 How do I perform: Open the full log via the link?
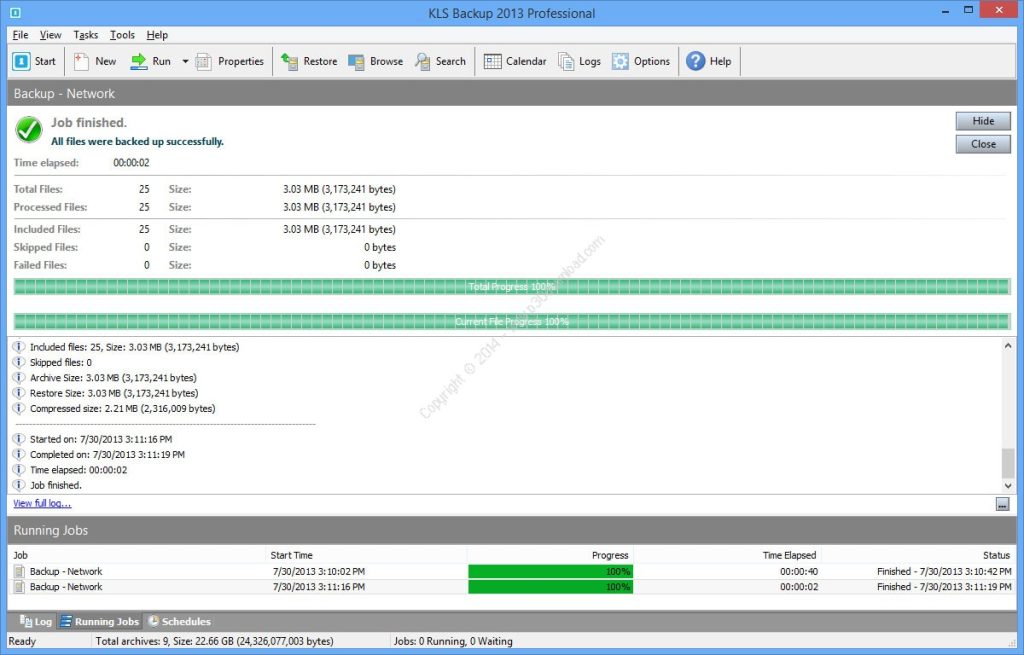coord(41,502)
